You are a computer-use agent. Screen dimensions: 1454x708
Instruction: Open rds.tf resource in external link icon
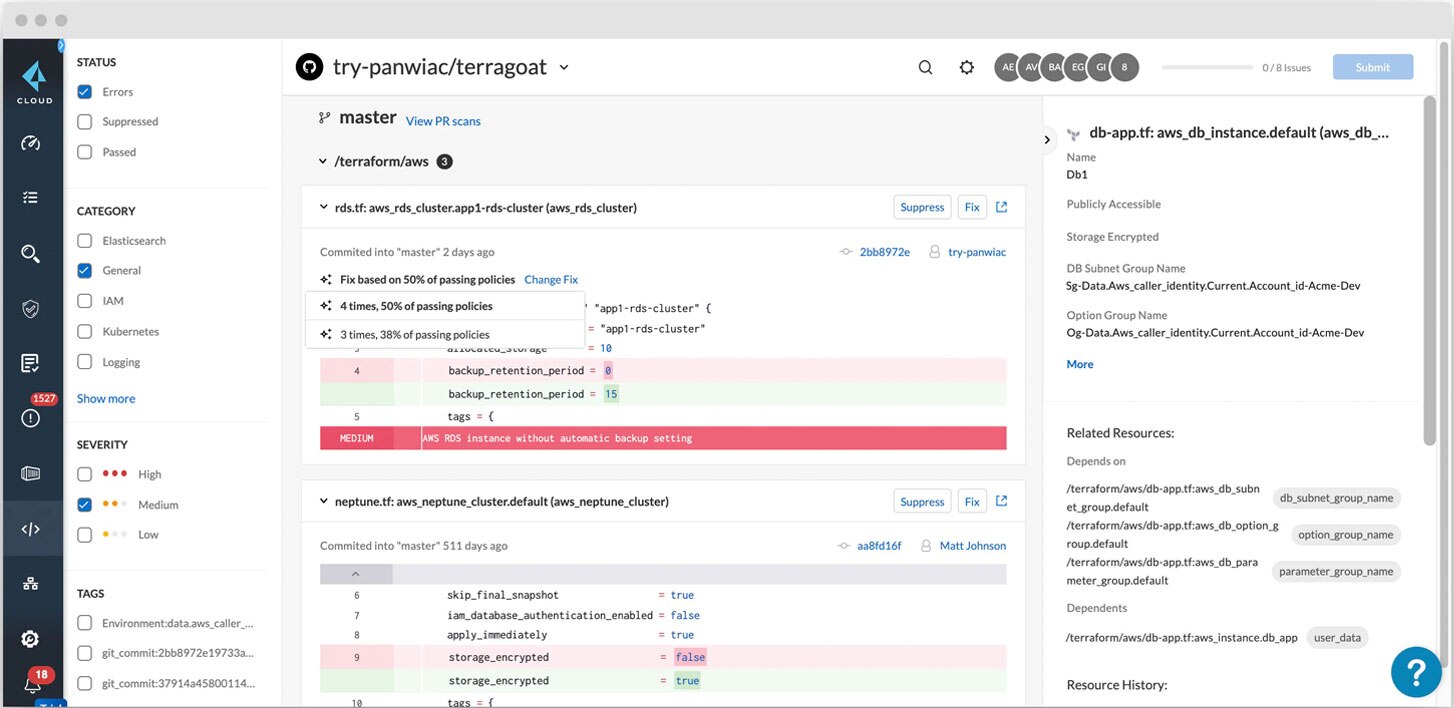pos(1002,207)
